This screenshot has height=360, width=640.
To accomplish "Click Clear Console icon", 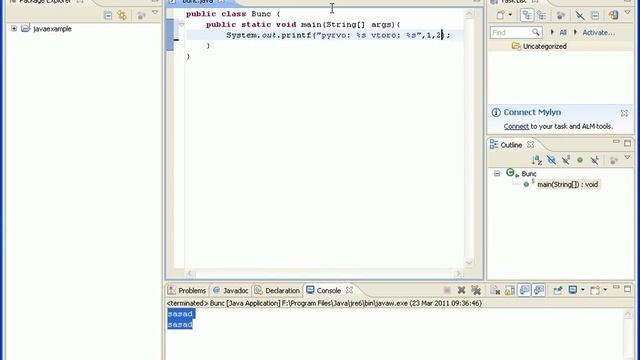I will pyautogui.click(x=495, y=290).
